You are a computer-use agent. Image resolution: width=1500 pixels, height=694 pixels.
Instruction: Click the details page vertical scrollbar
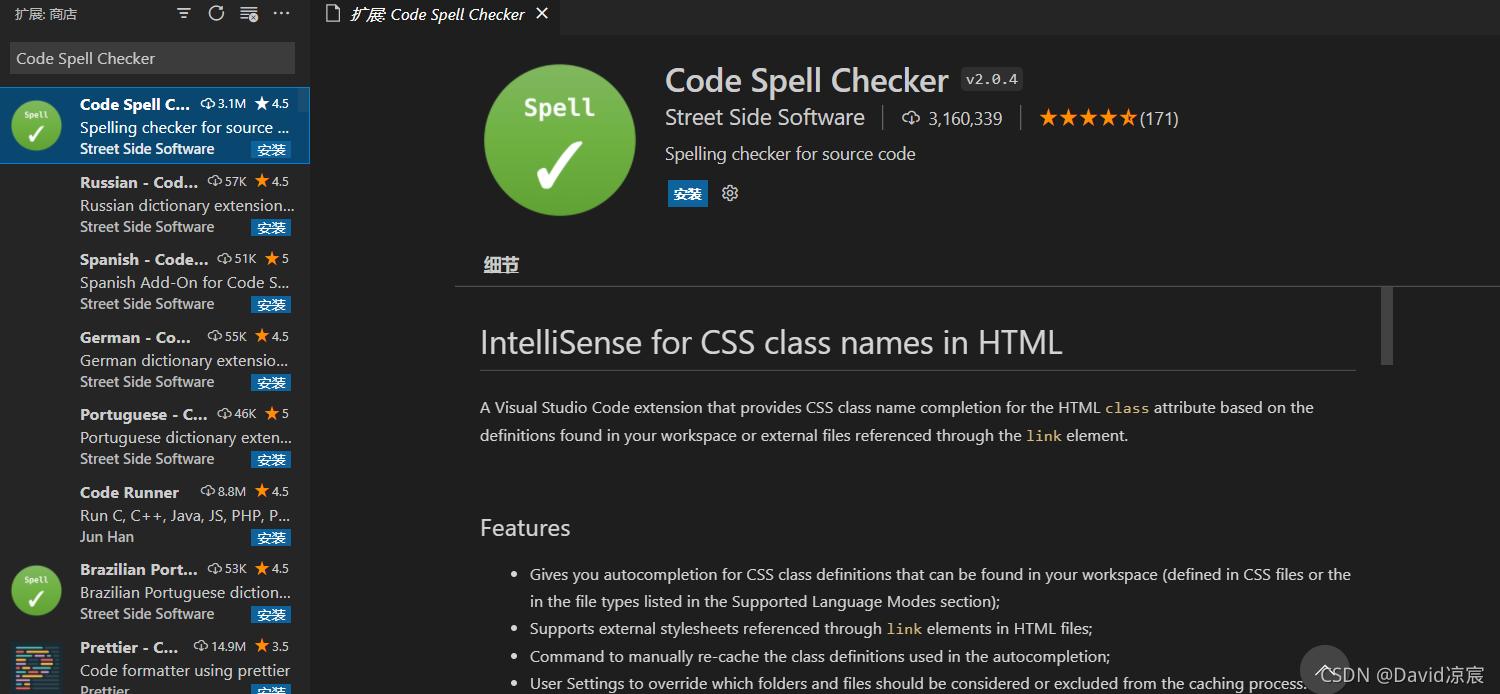(1387, 326)
